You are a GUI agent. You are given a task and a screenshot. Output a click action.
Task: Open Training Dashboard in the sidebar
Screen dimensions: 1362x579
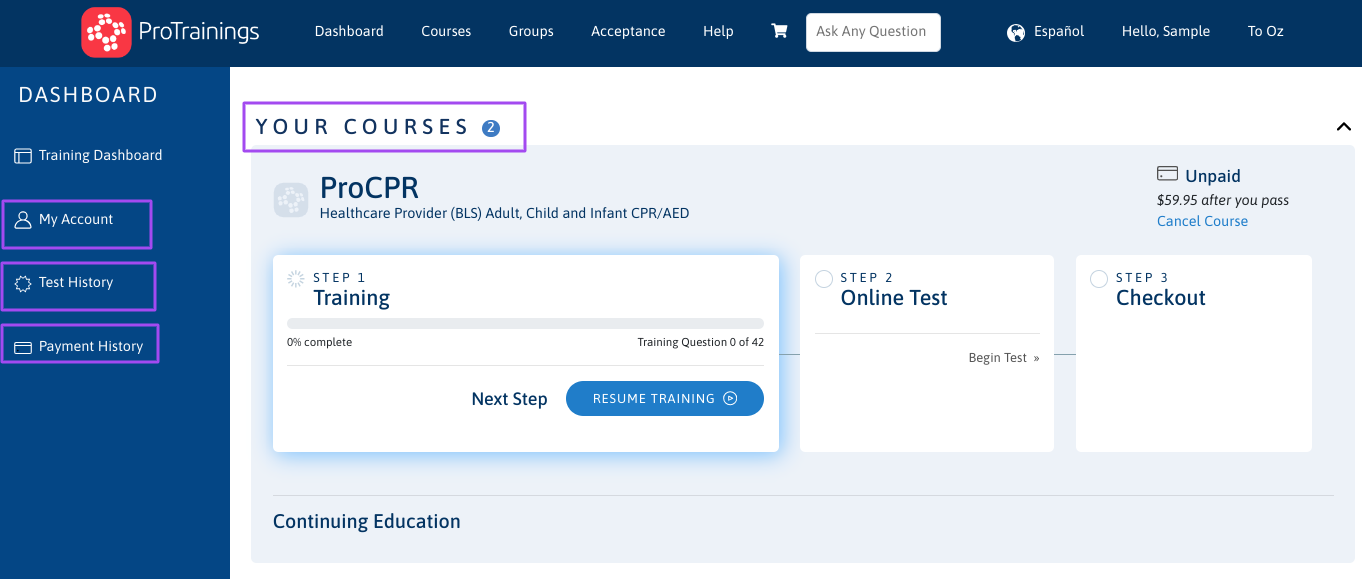pos(100,156)
